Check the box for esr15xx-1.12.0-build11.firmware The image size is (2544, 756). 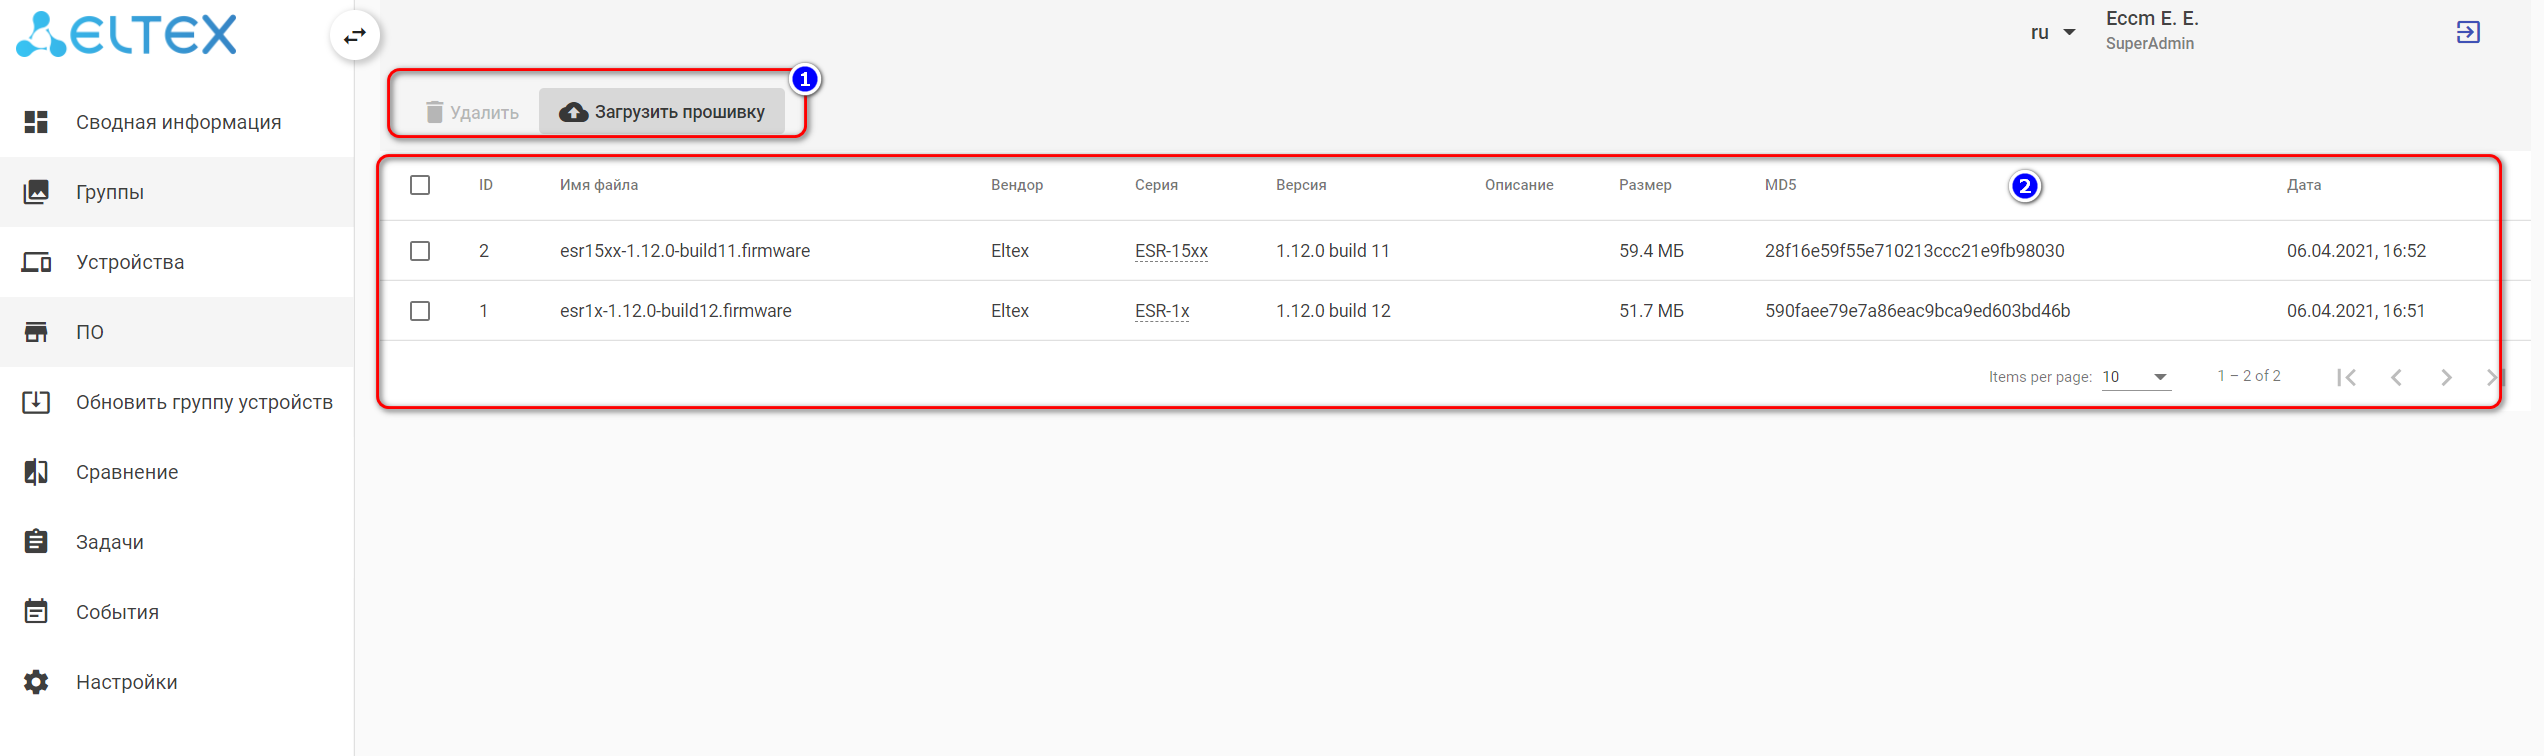coord(420,251)
